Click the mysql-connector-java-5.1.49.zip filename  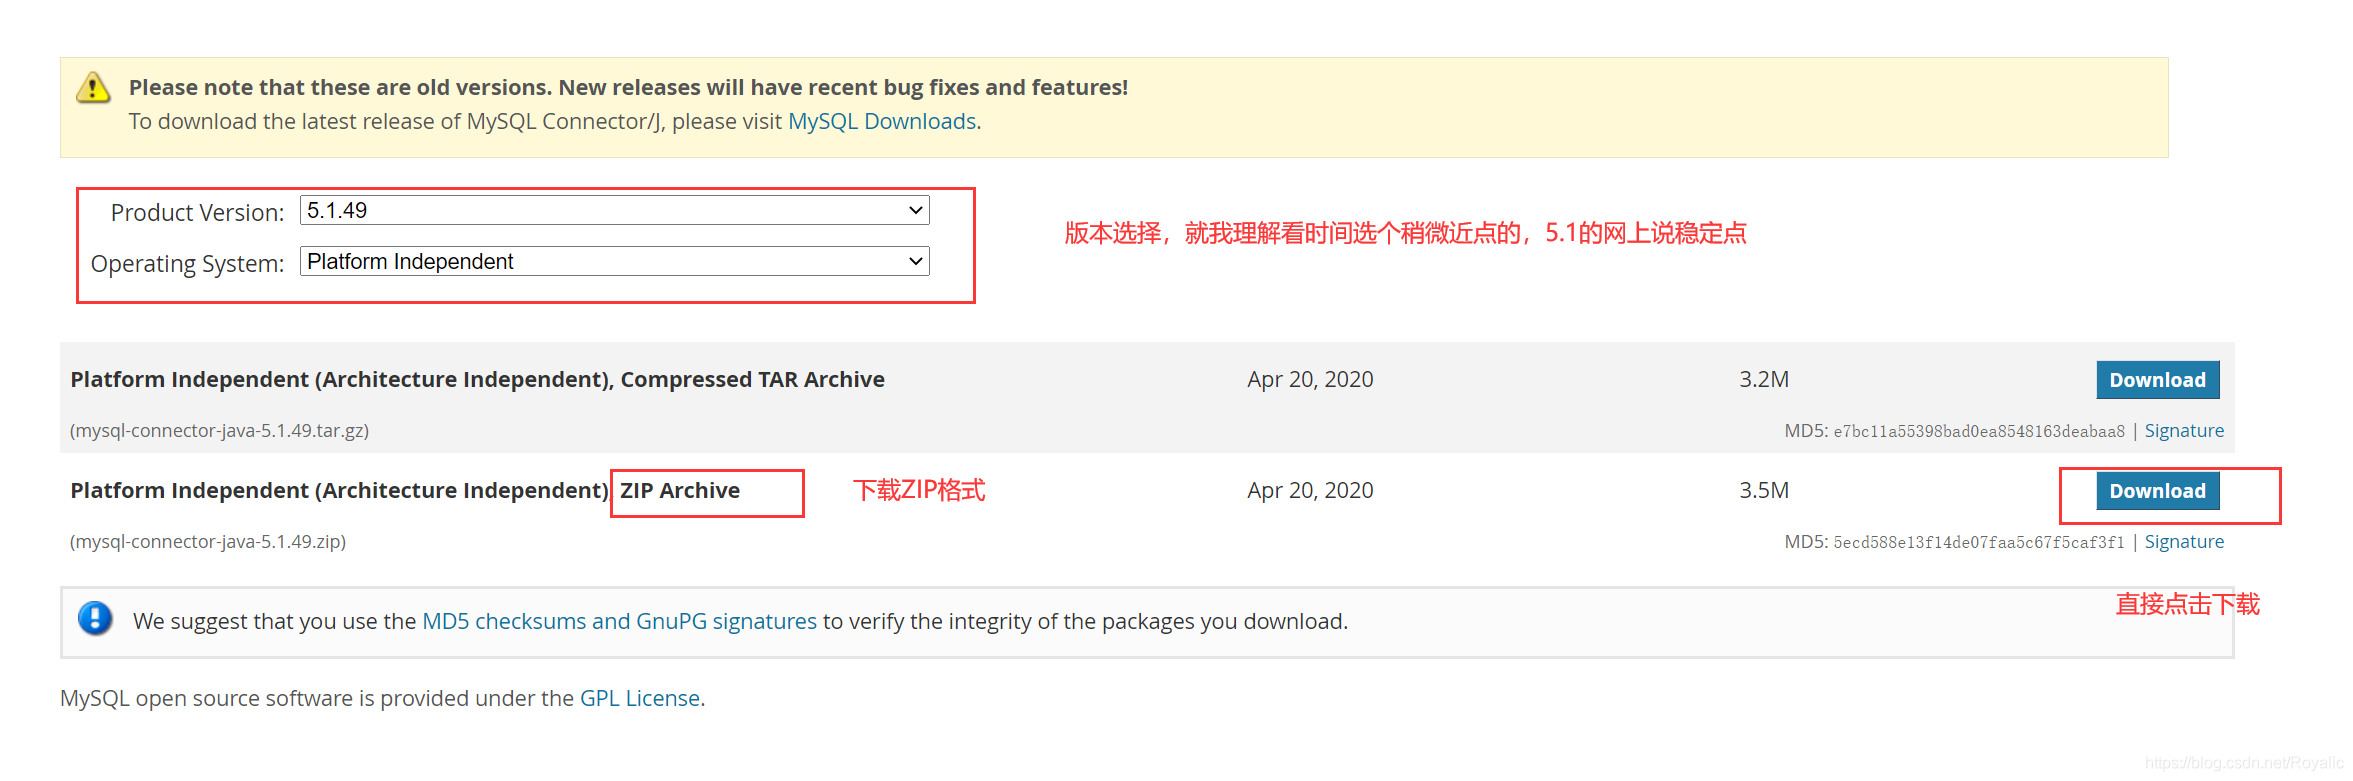click(x=207, y=541)
